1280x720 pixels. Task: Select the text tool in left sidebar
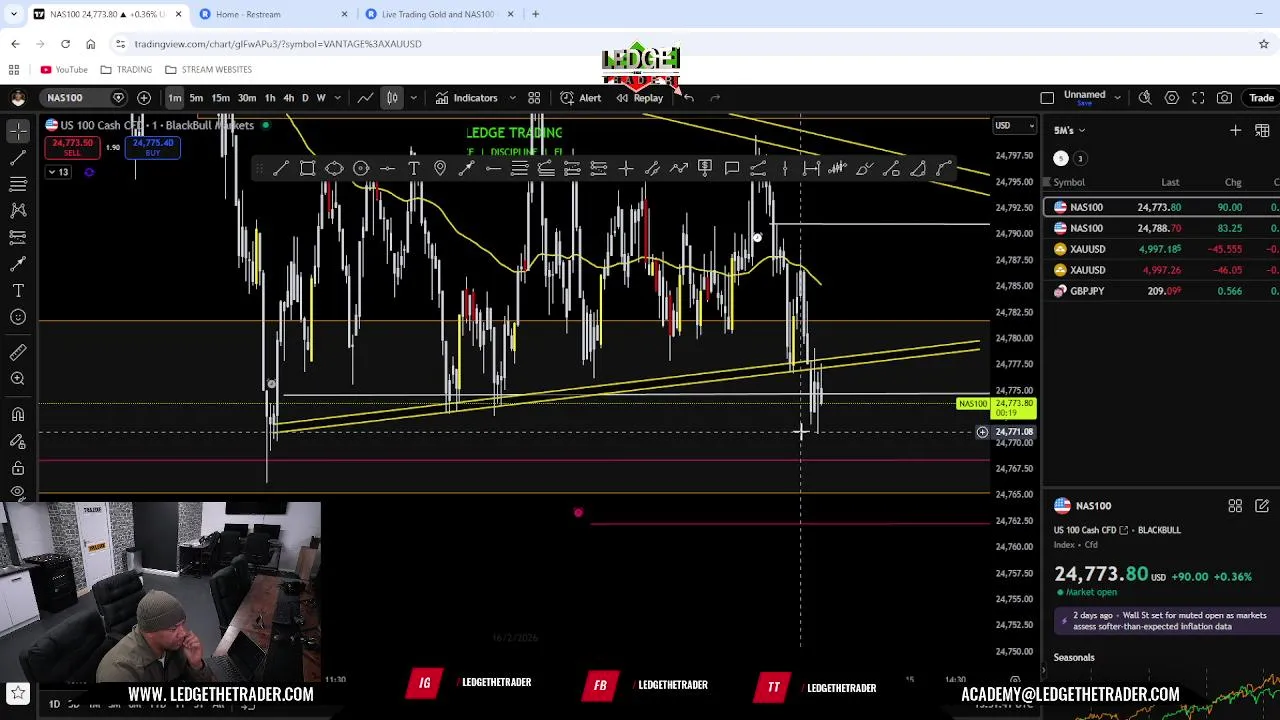tap(18, 291)
